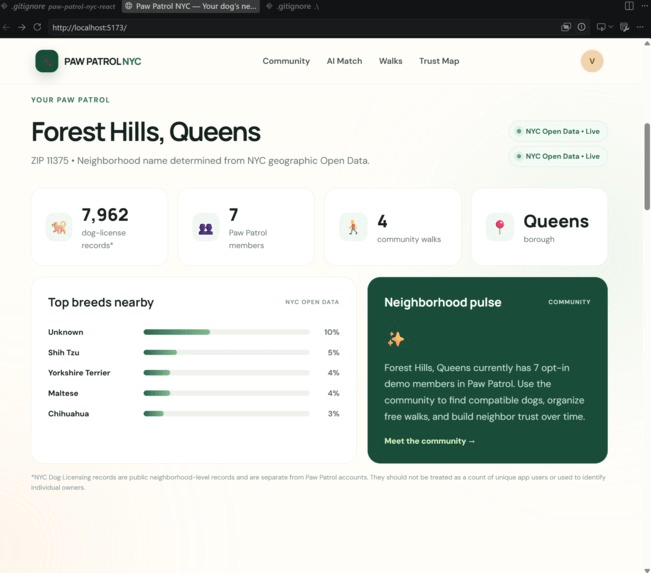Click the open-in-window icon beside the address bar
This screenshot has width=651, height=573.
click(x=566, y=27)
